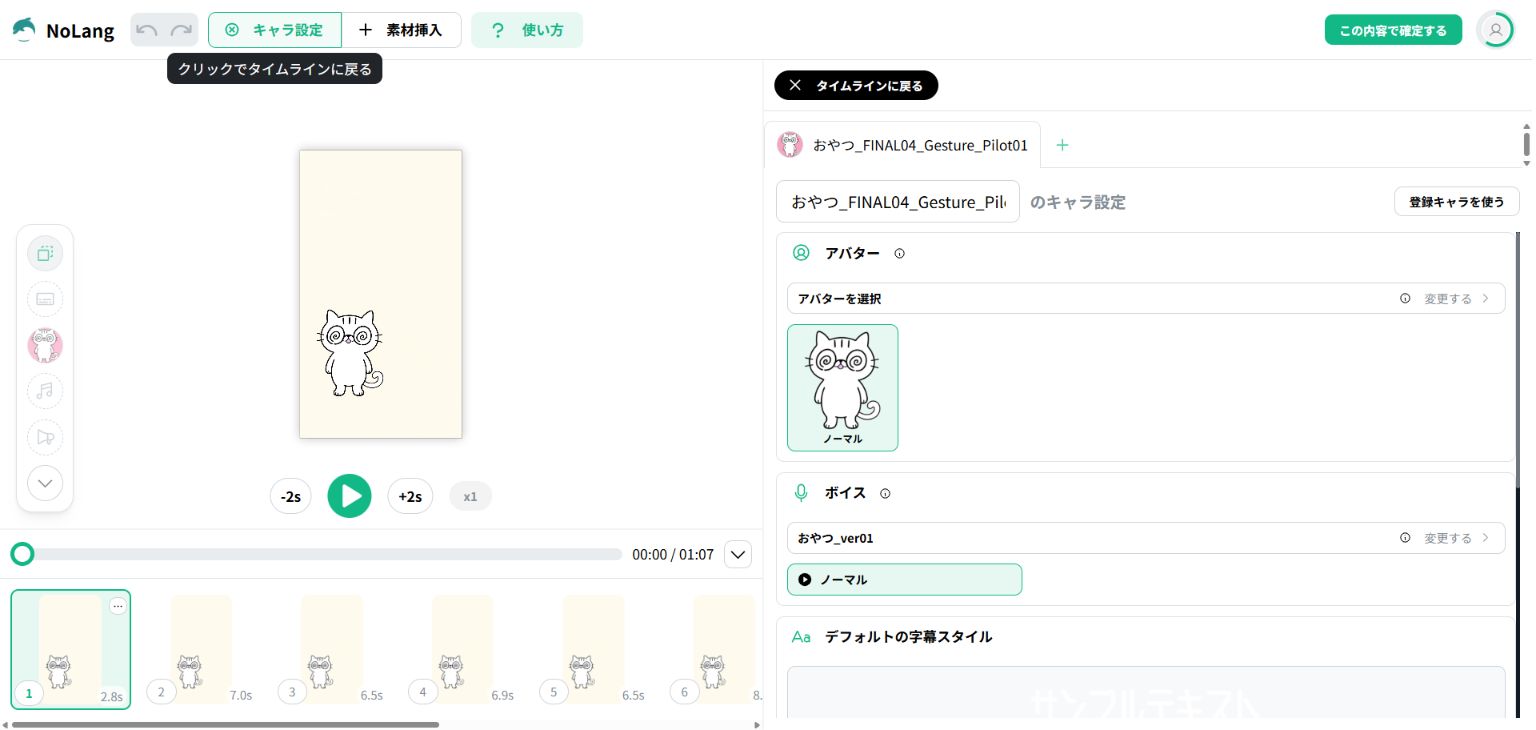Open scene 1 more options menu

[118, 606]
